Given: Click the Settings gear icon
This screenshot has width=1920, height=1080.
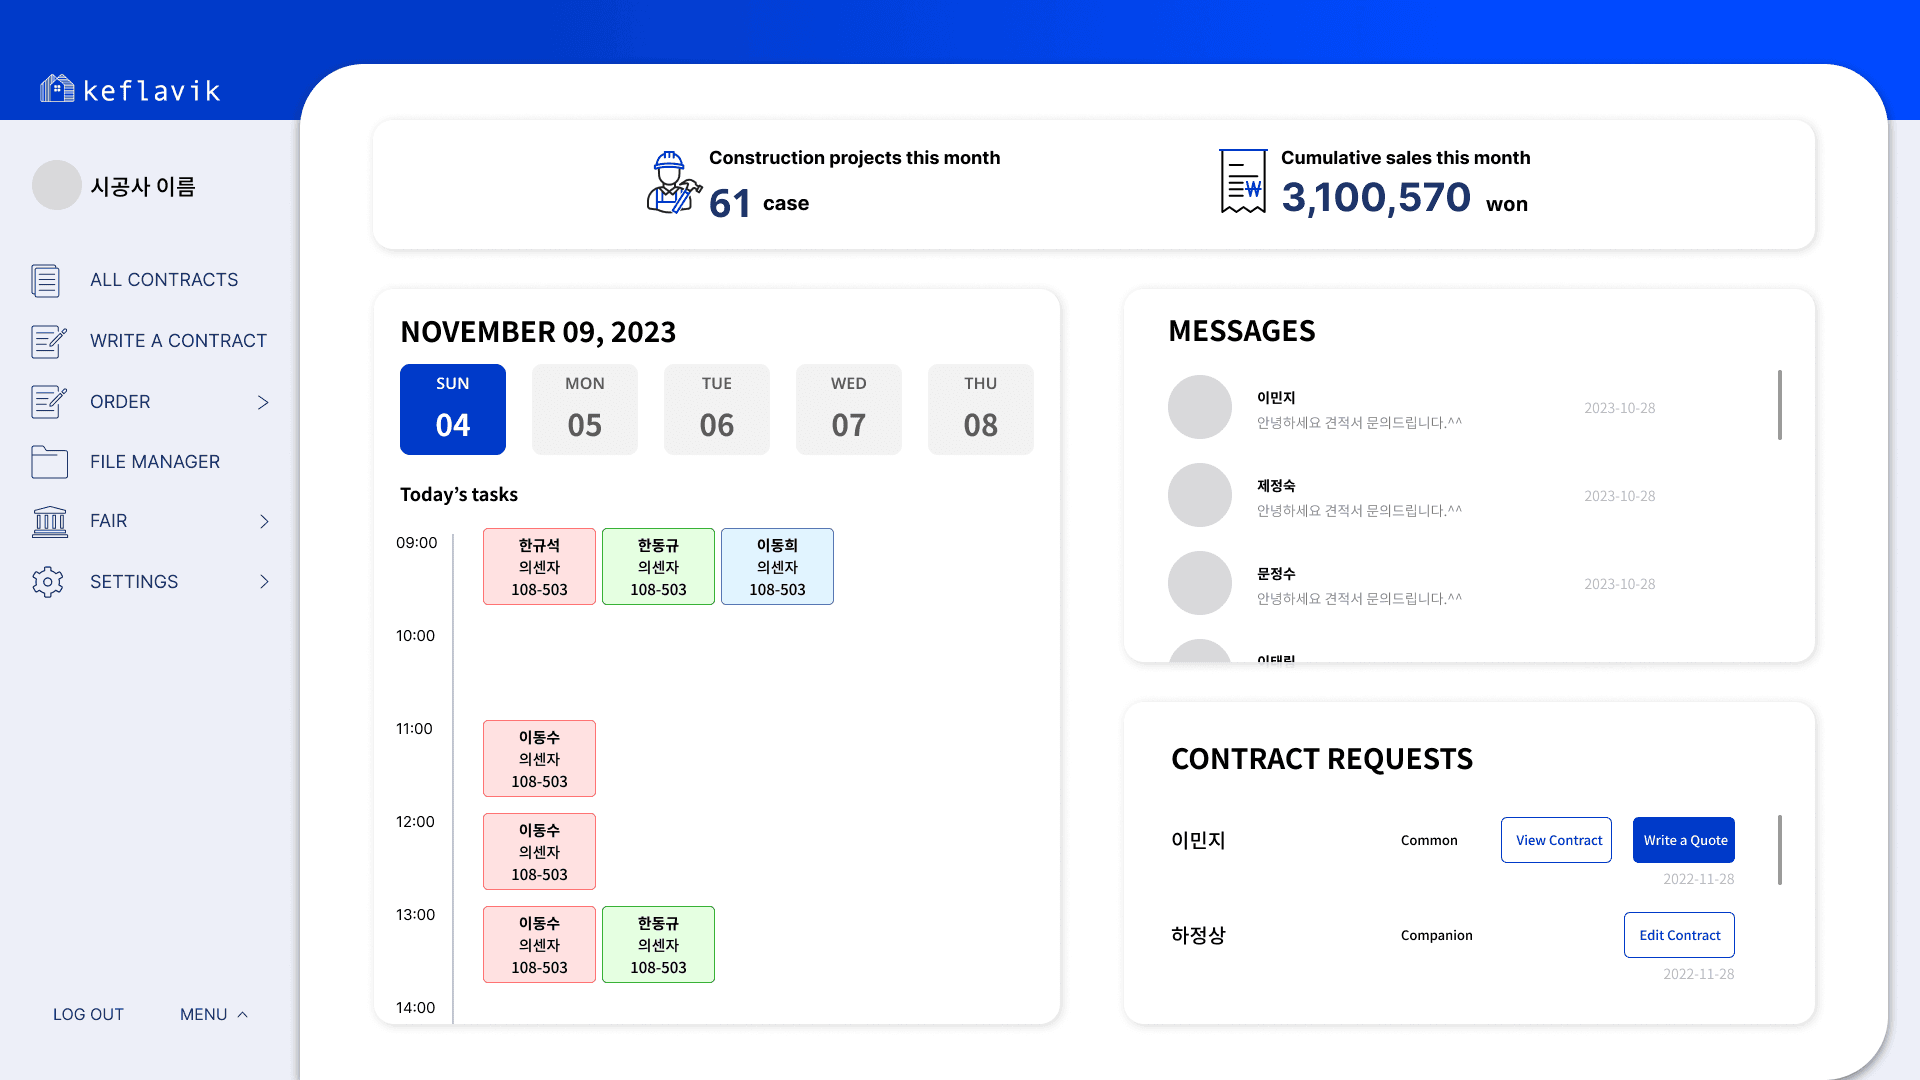Looking at the screenshot, I should [48, 582].
